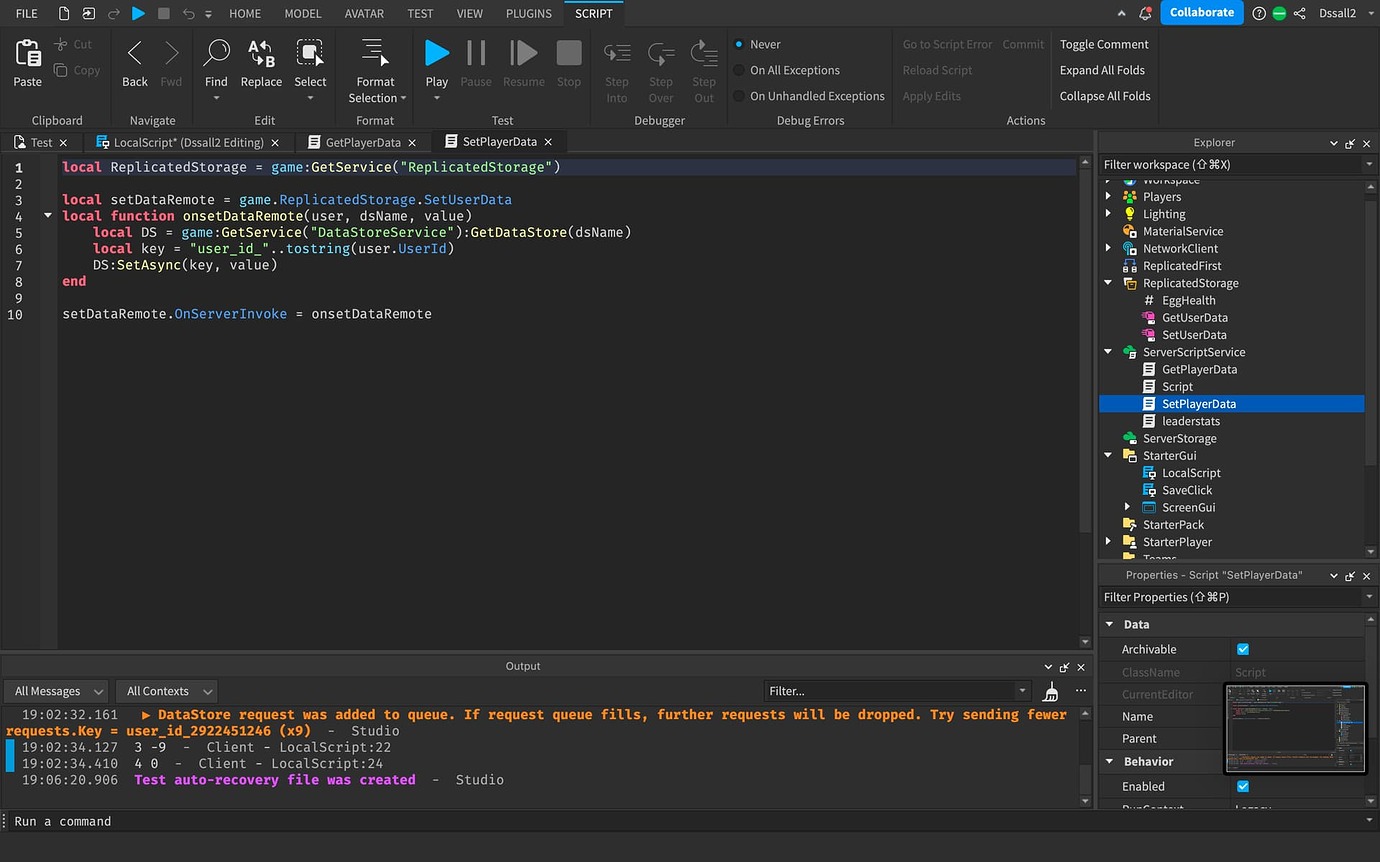Collapse the ServerScriptService tree node
This screenshot has height=862, width=1380.
tap(1108, 352)
